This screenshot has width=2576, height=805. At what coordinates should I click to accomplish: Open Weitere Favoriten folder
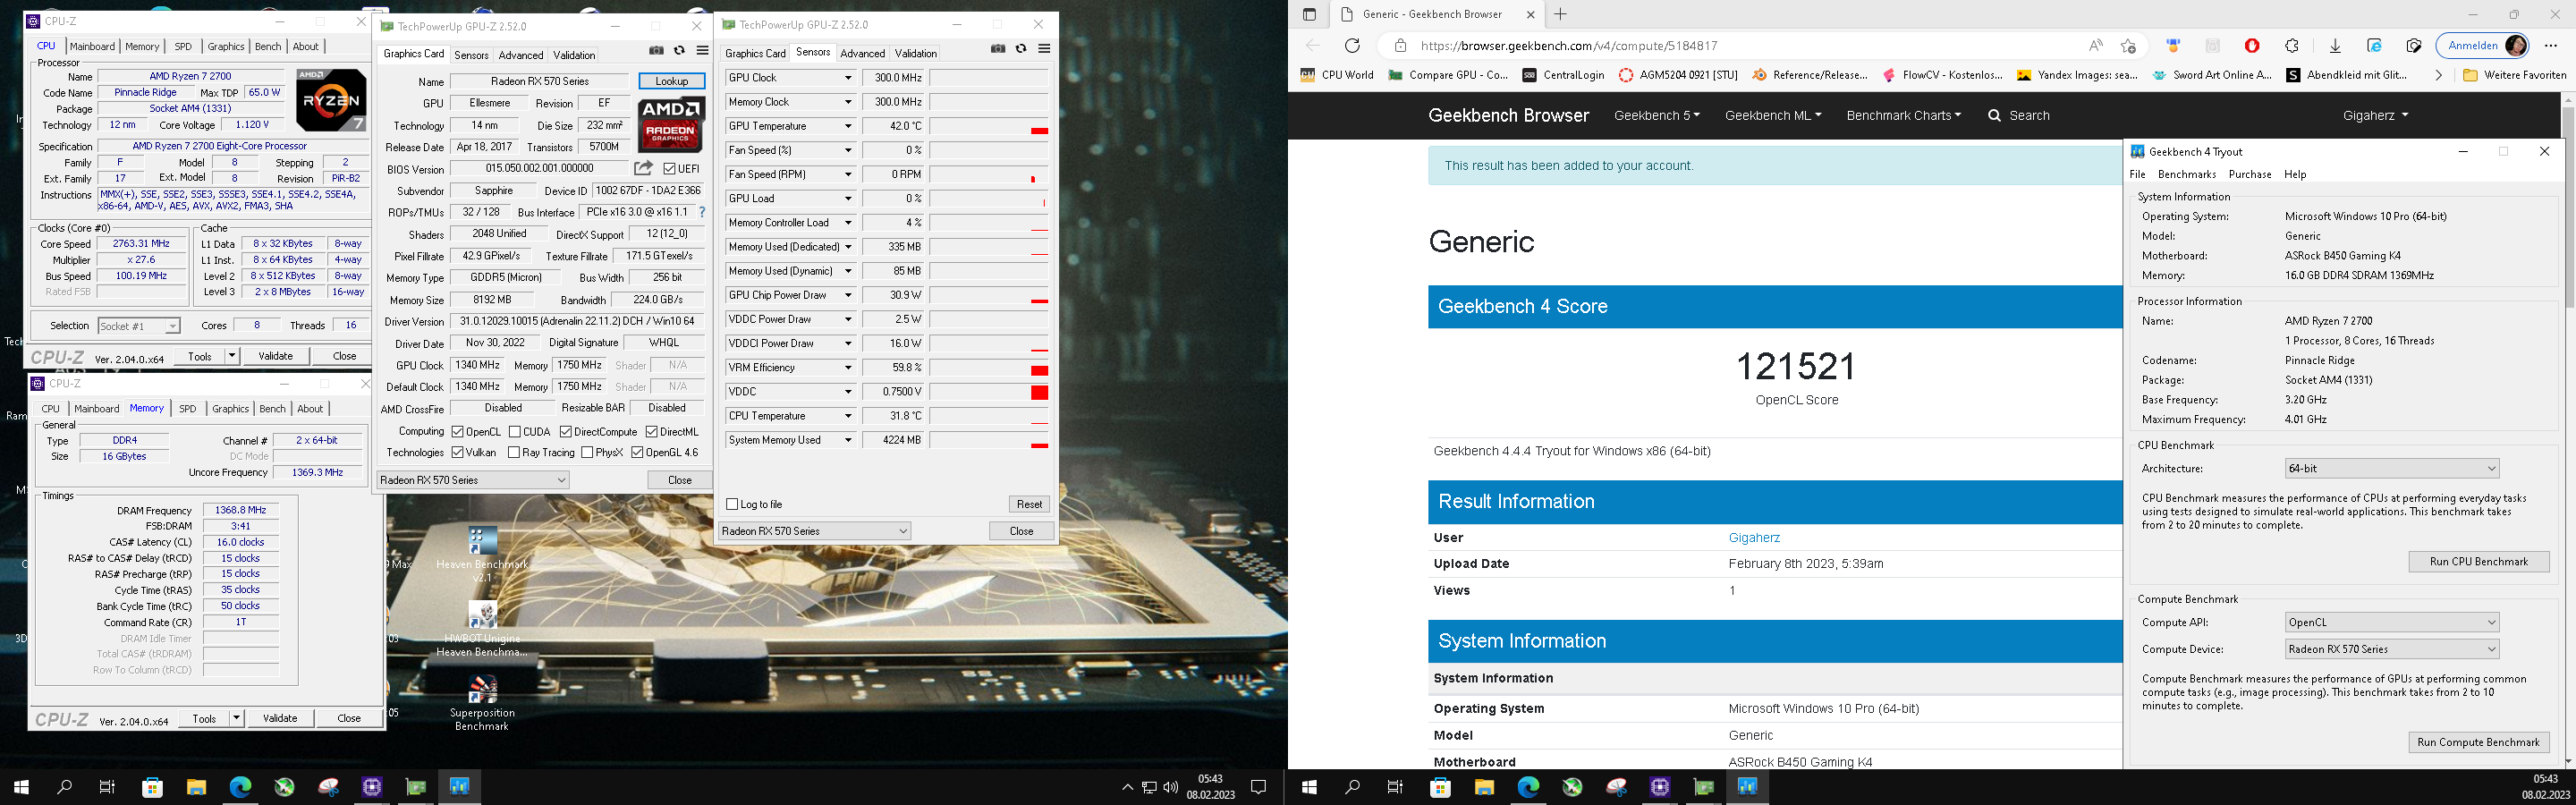point(2514,75)
